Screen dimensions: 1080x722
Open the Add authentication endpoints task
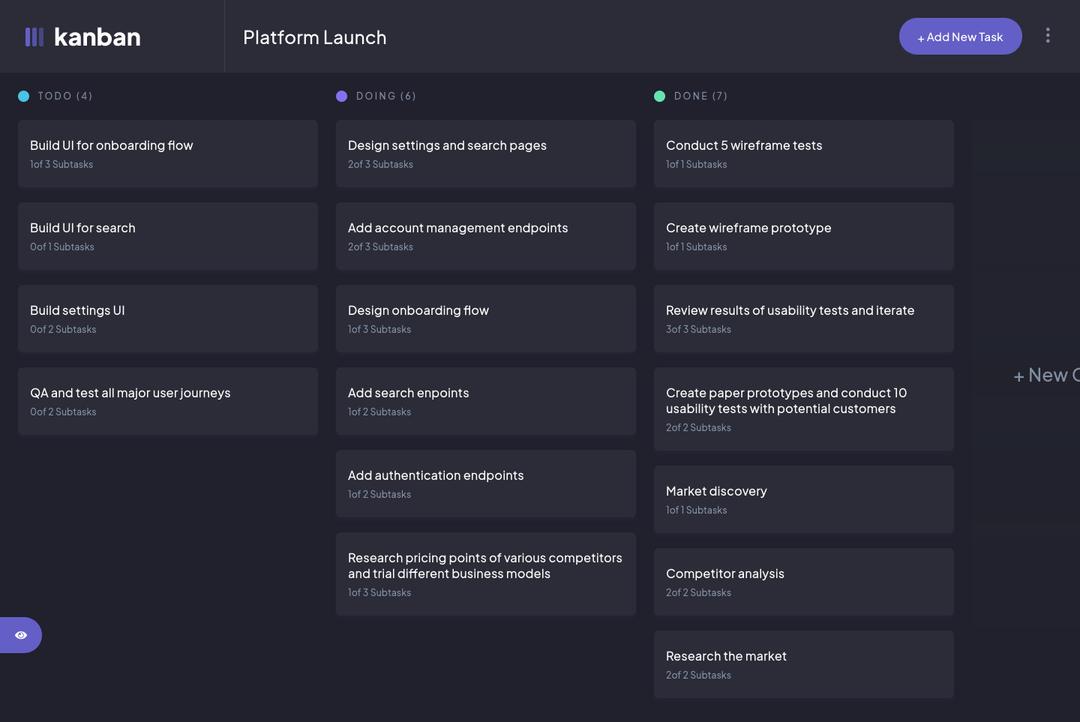(x=485, y=484)
